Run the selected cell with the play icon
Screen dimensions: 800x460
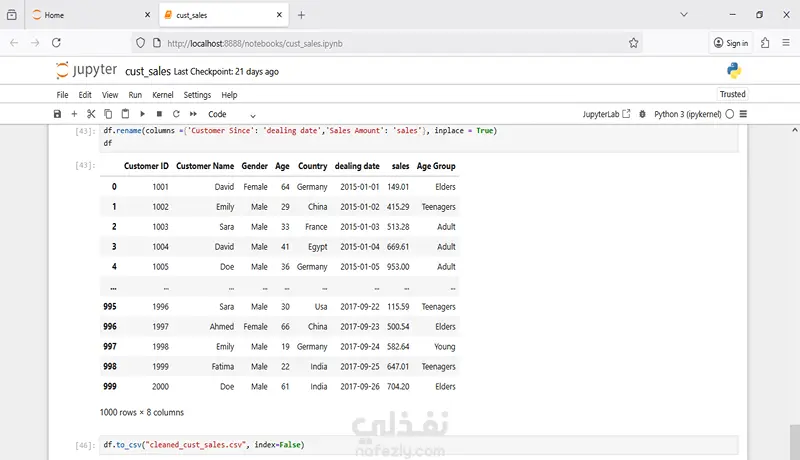[142, 114]
